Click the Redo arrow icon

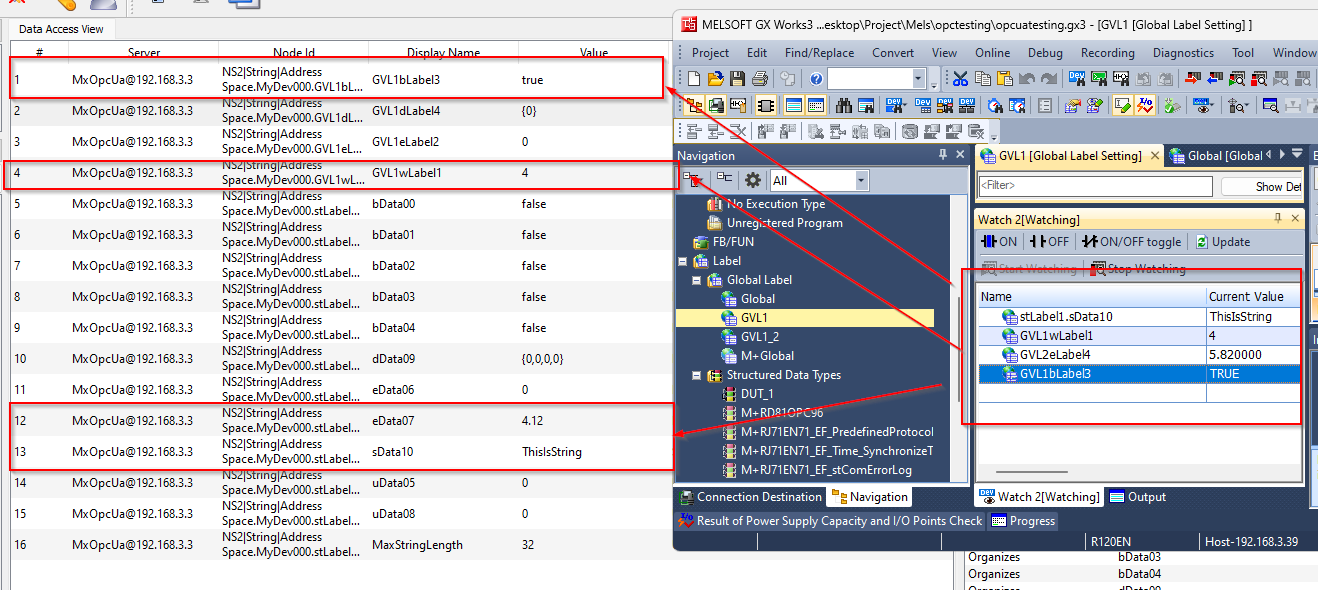pos(1049,78)
